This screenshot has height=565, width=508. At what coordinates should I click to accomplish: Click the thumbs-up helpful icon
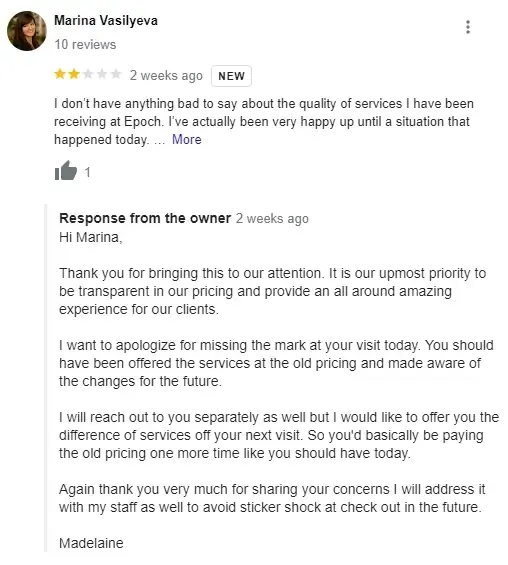[x=66, y=170]
